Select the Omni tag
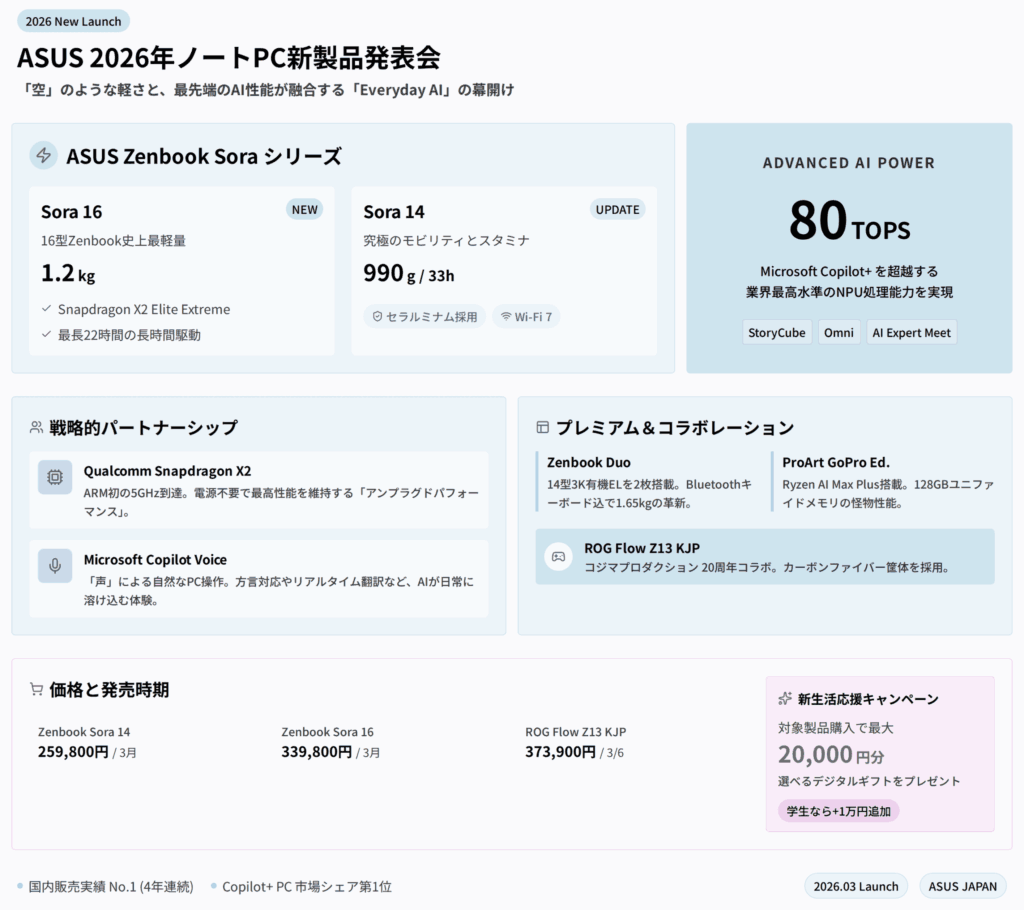The image size is (1024, 910). [x=839, y=332]
